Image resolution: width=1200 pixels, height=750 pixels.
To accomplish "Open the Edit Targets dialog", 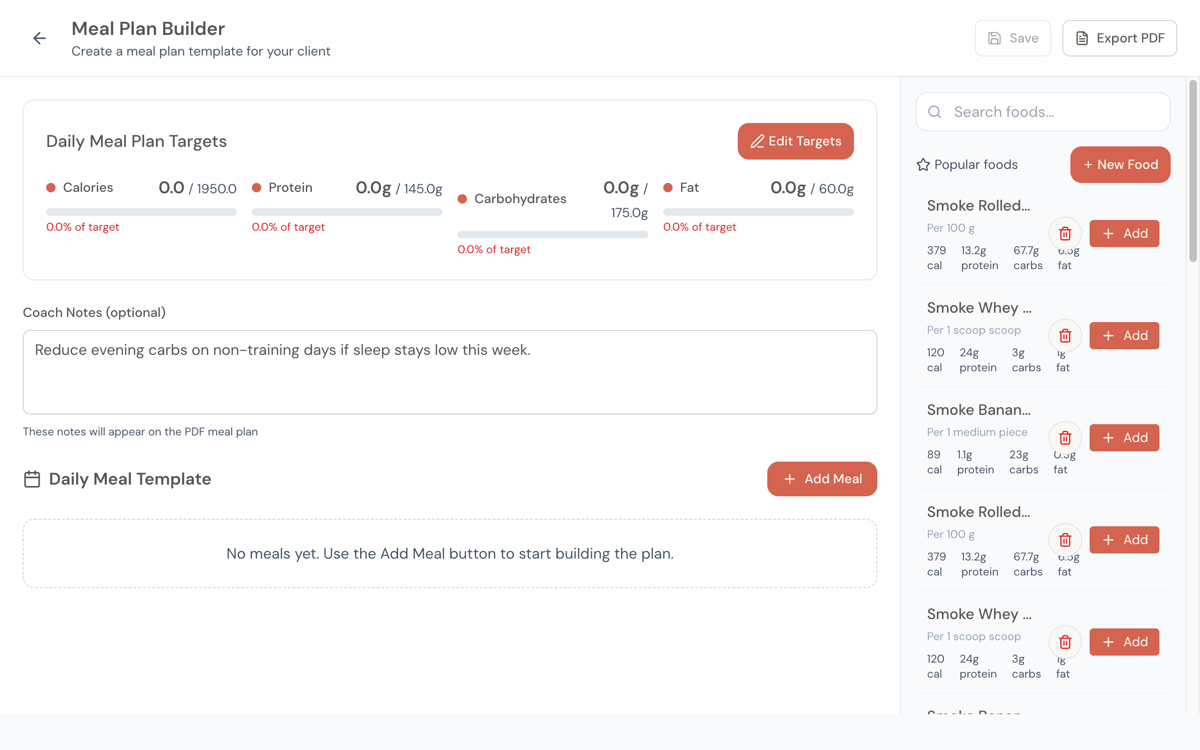I will [x=795, y=141].
